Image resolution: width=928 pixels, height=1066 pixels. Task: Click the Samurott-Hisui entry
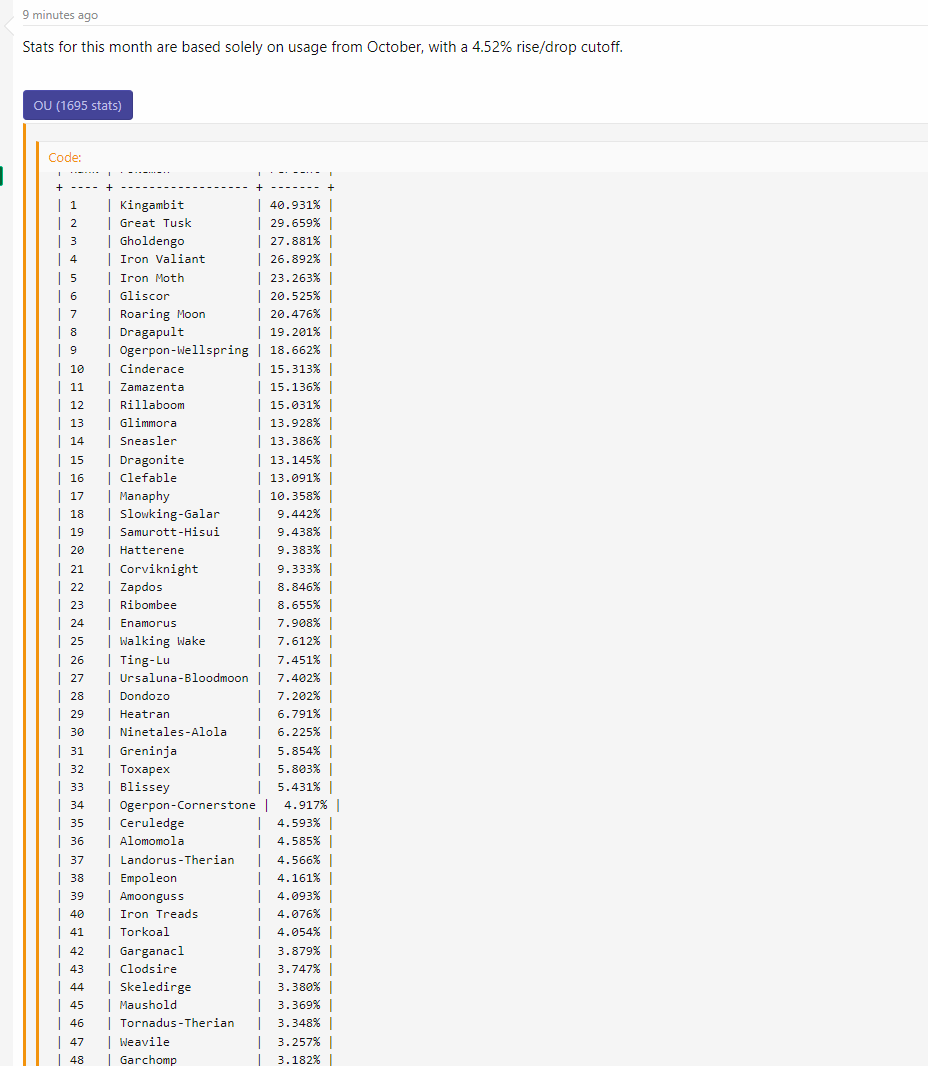coord(170,532)
